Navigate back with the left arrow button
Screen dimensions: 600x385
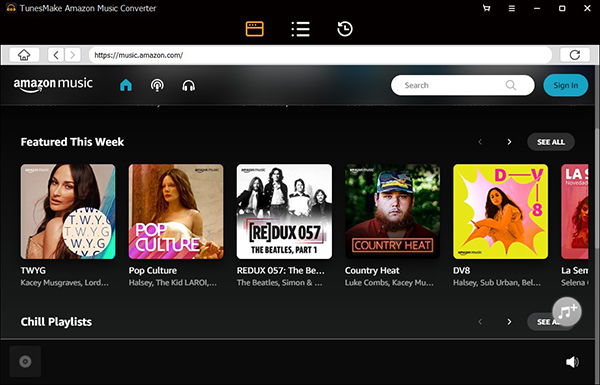coord(56,55)
